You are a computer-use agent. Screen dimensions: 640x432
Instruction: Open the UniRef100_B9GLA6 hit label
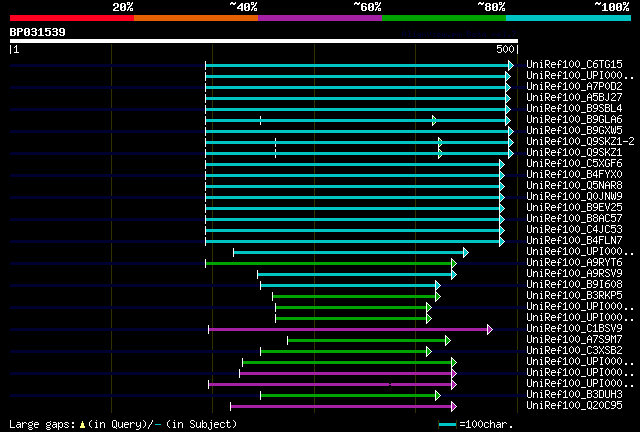574,119
